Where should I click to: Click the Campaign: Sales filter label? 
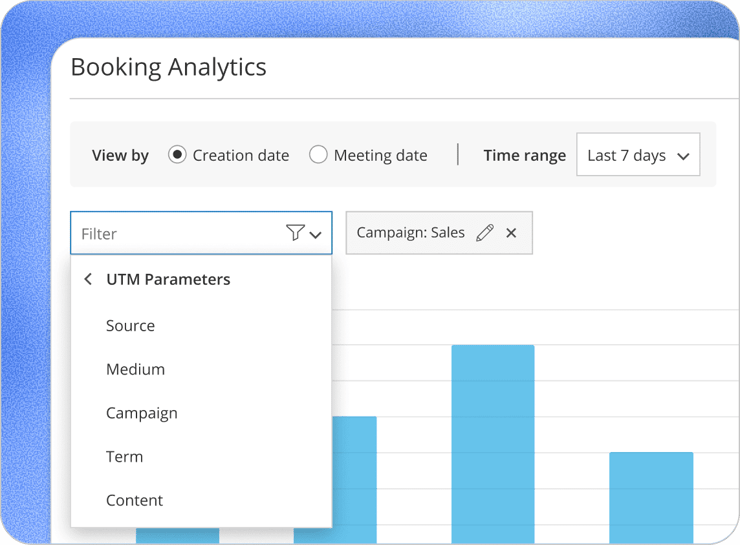(x=411, y=233)
